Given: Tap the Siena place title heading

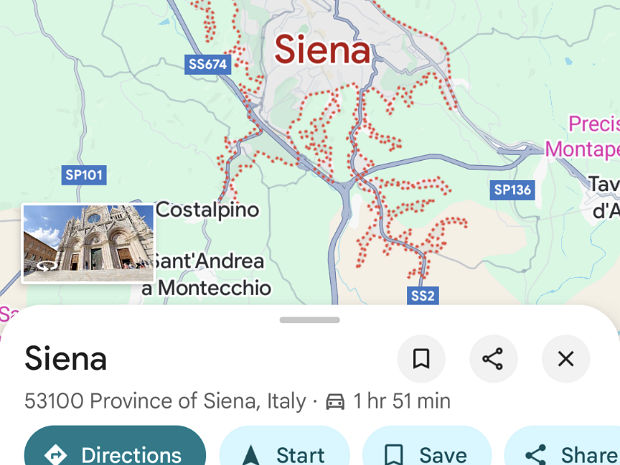Looking at the screenshot, I should [66, 358].
